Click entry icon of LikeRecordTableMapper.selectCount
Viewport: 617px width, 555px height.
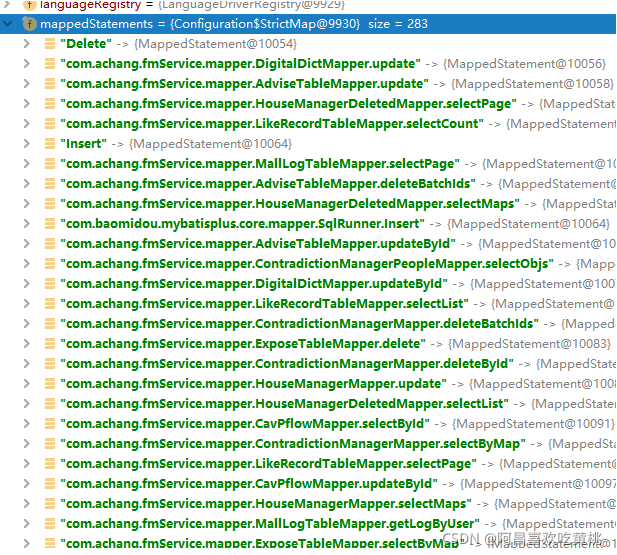(x=50, y=124)
